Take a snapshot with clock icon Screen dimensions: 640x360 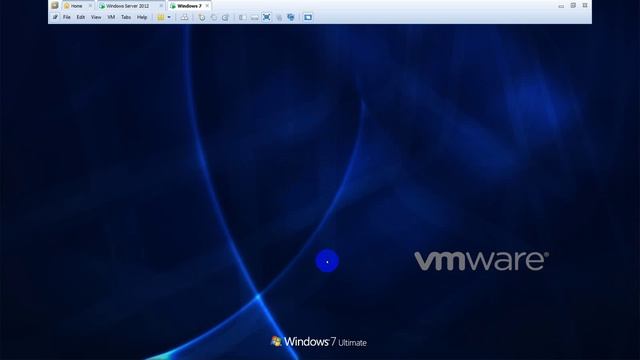coord(202,17)
